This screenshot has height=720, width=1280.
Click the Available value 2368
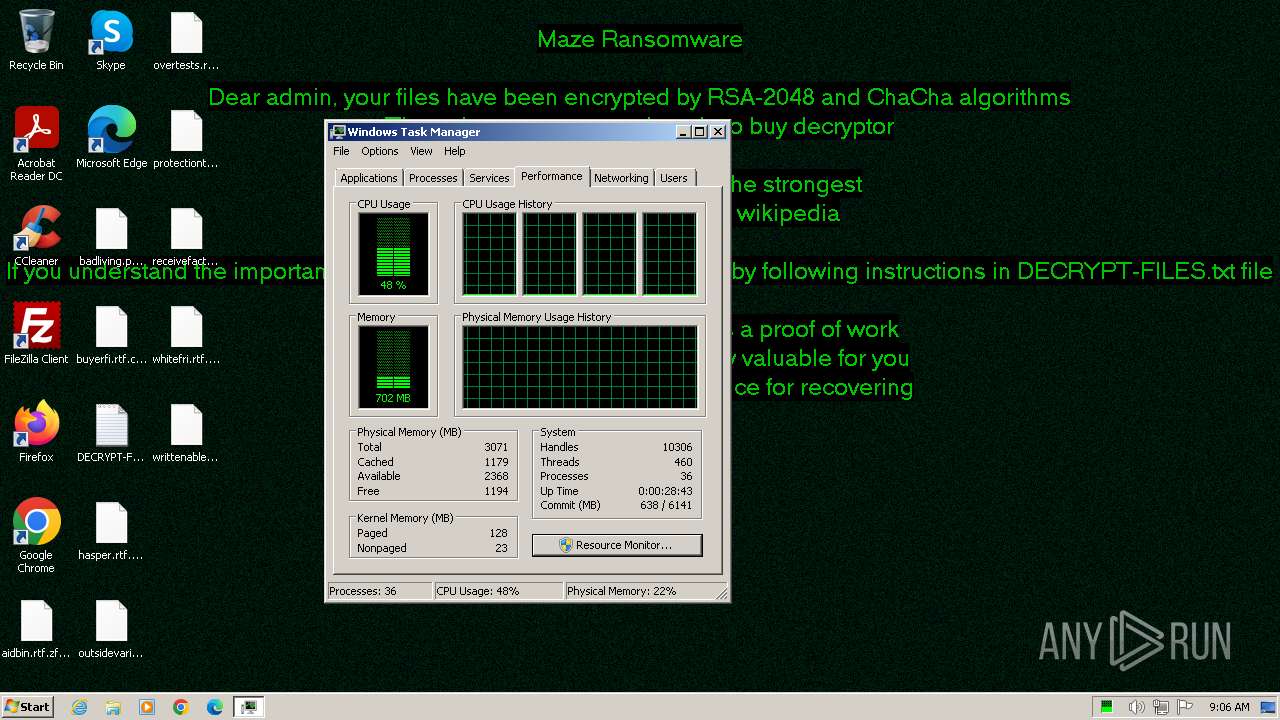coord(496,476)
